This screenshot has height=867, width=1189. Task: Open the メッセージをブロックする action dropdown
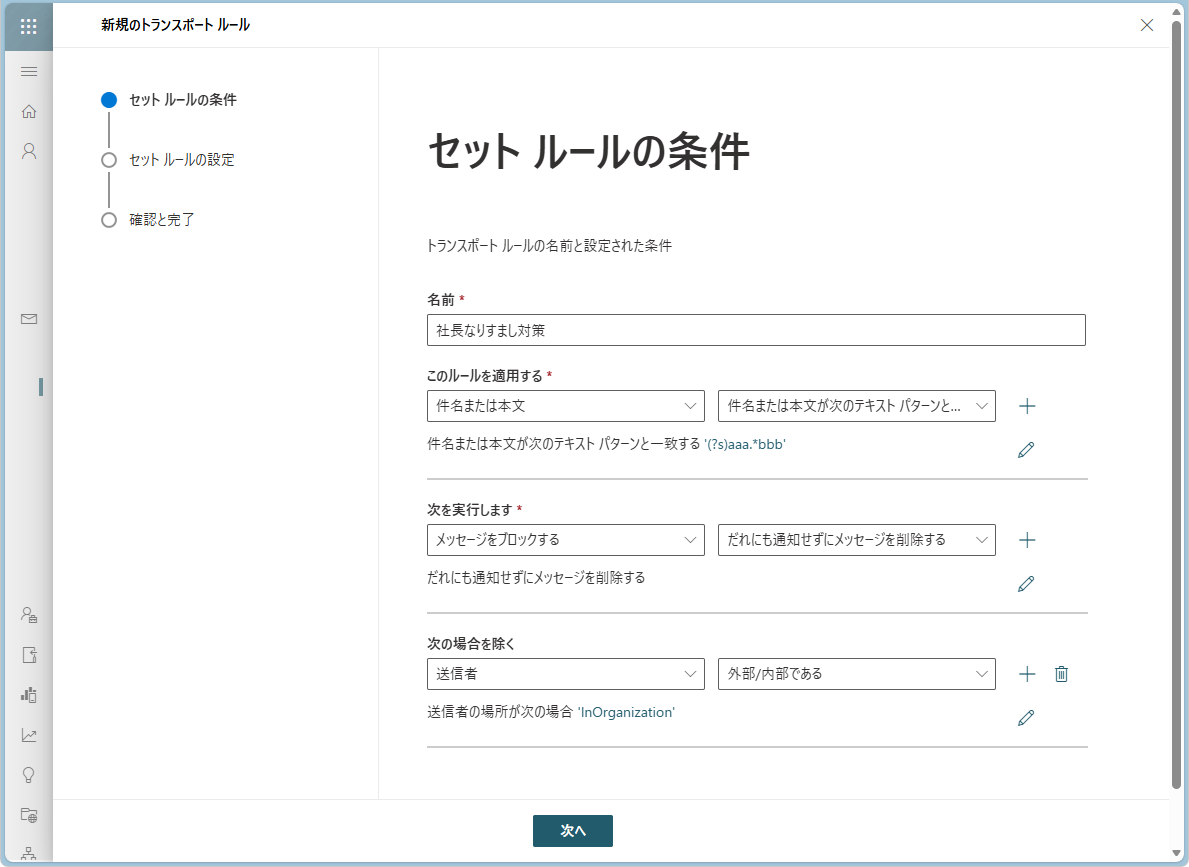(565, 540)
